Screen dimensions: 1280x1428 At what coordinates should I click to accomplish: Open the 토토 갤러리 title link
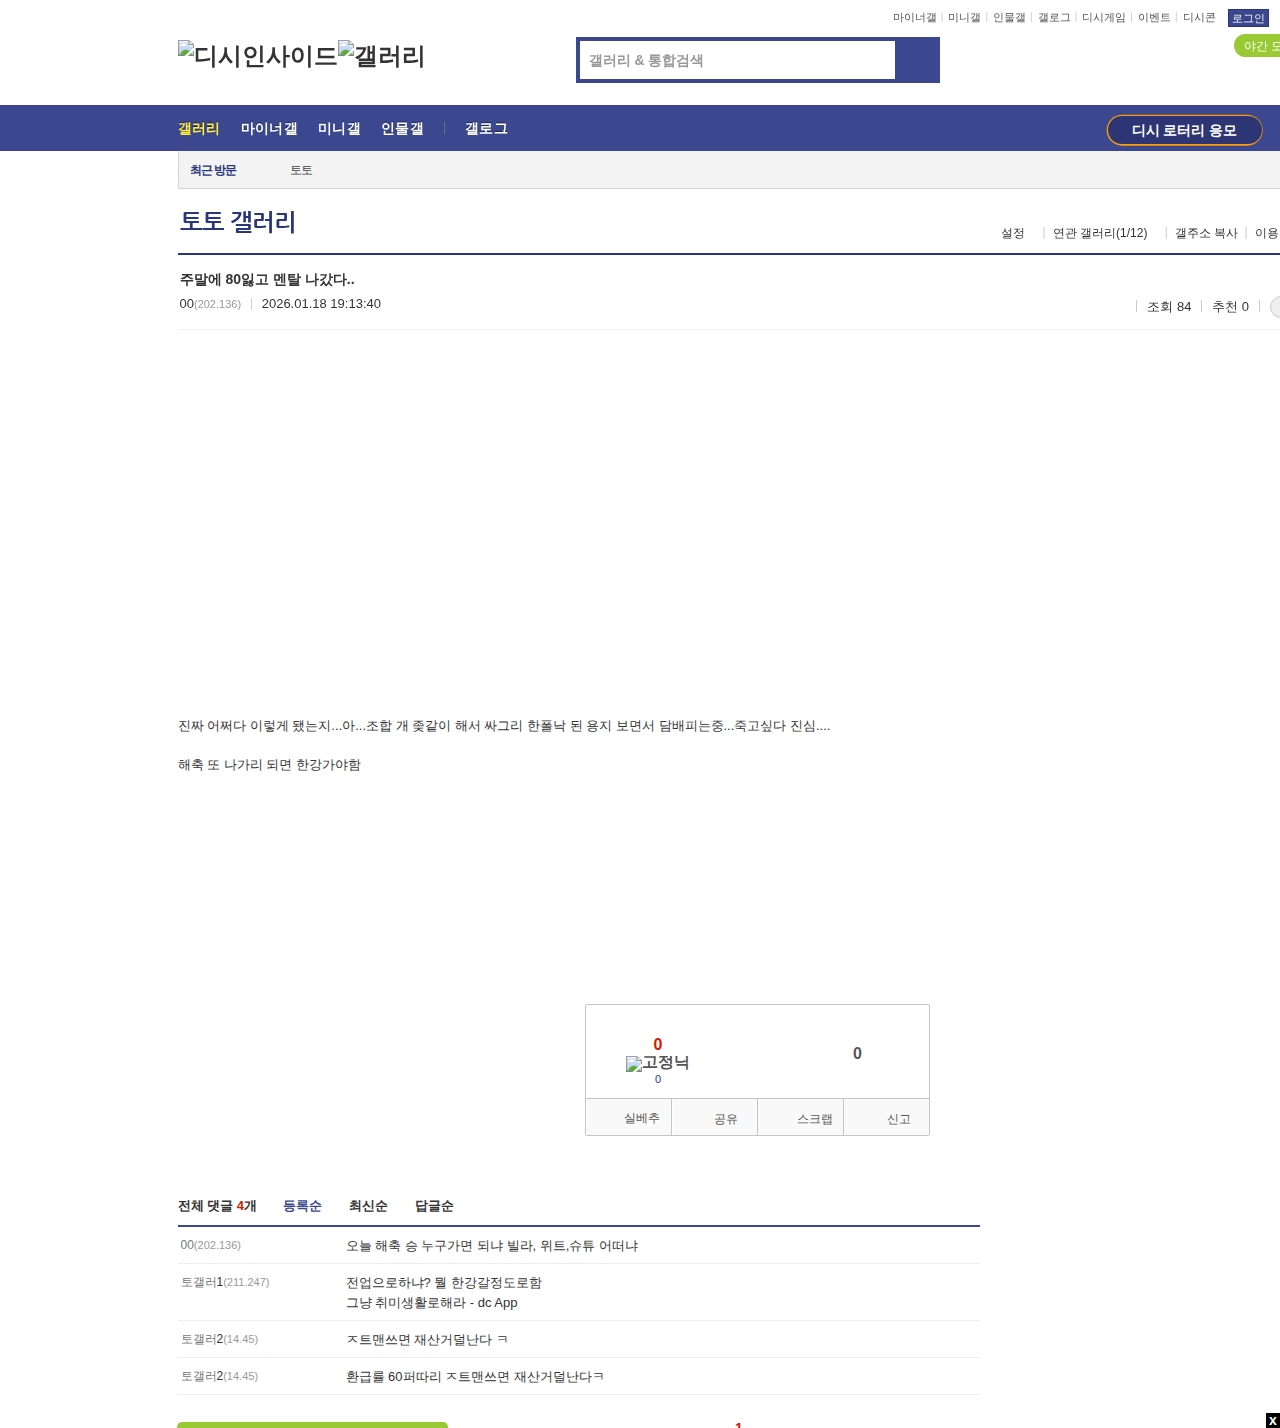(x=238, y=221)
